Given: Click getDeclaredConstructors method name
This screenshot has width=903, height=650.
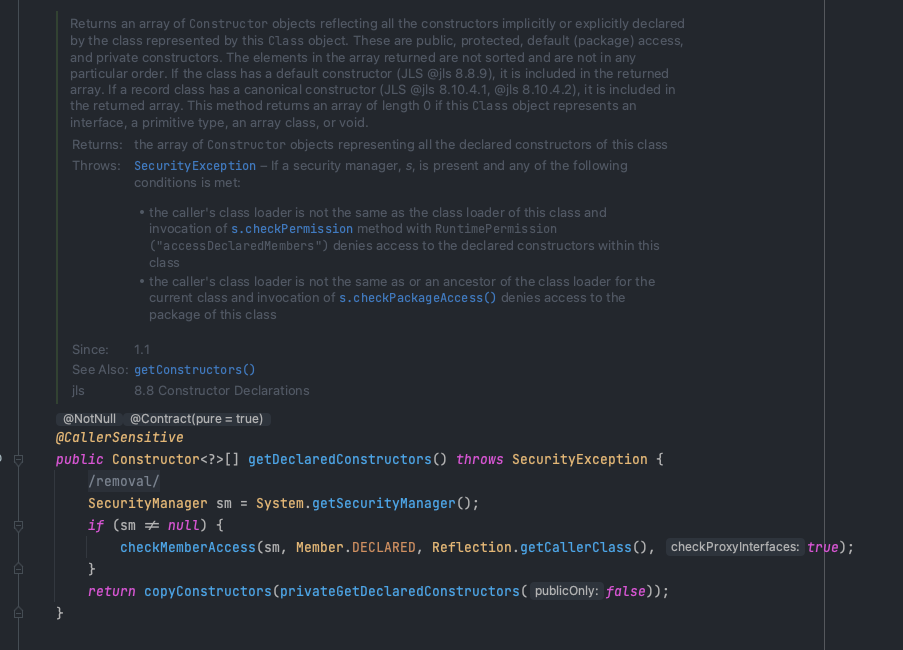Looking at the screenshot, I should [340, 459].
